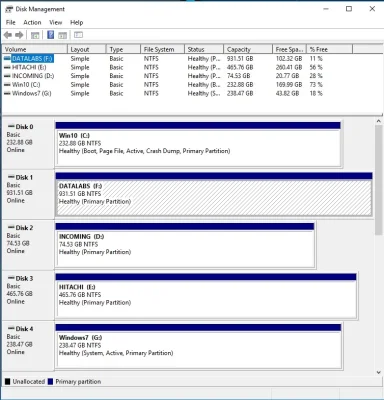Sort by the Status column header

(204, 49)
